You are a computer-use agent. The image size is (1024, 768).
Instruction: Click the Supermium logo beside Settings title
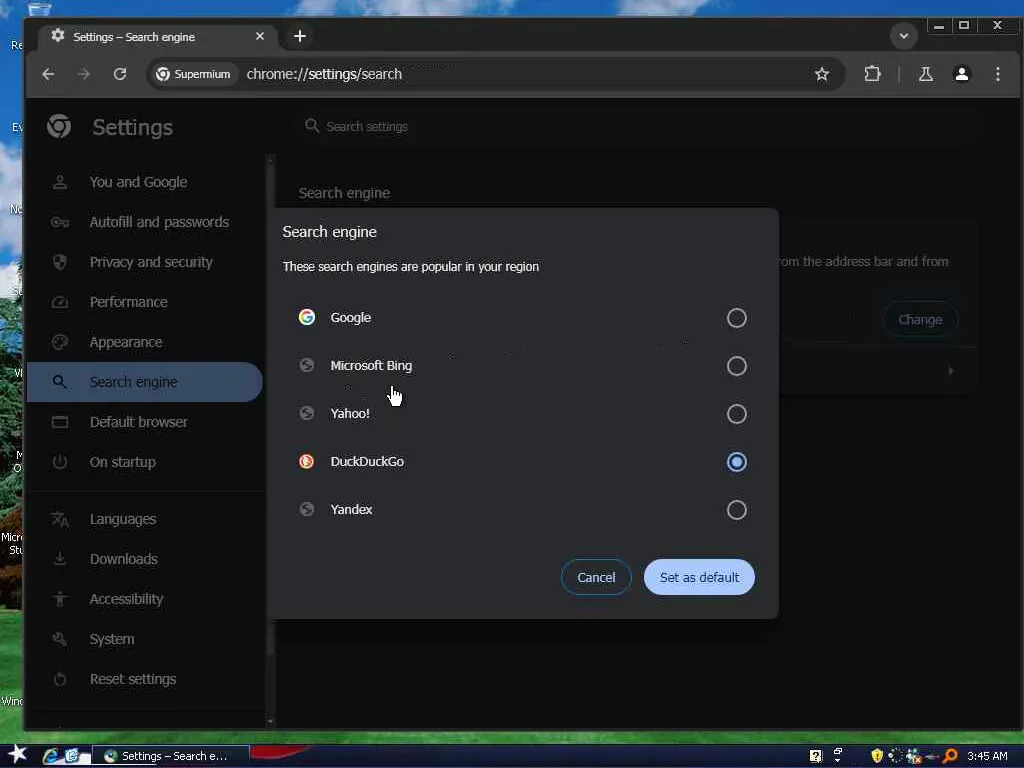pyautogui.click(x=59, y=126)
